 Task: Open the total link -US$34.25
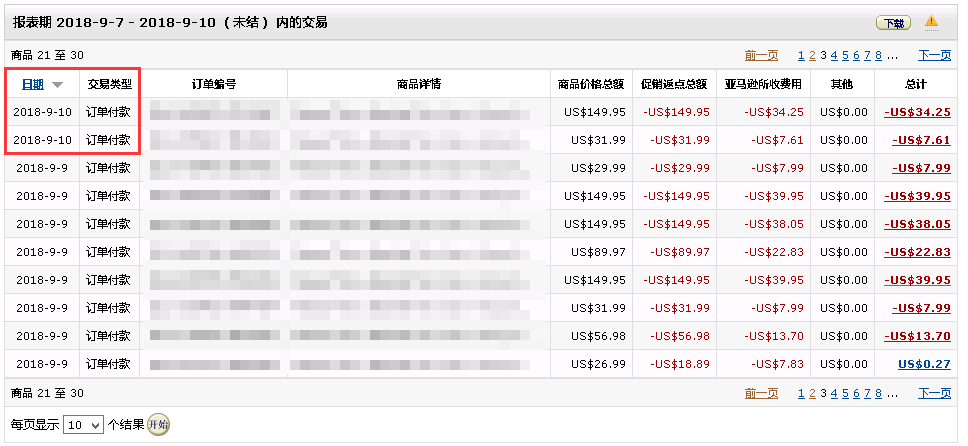[917, 112]
